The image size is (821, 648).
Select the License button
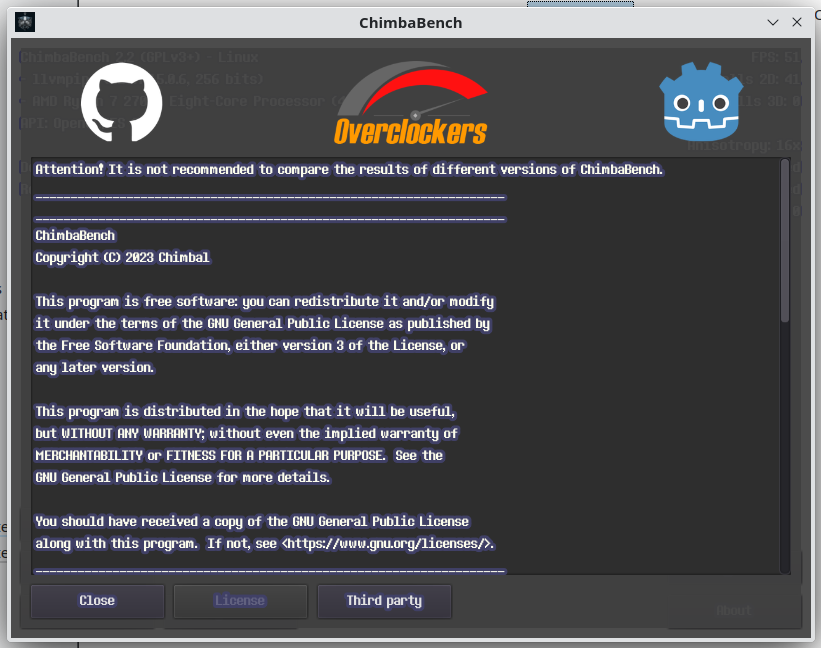240,601
